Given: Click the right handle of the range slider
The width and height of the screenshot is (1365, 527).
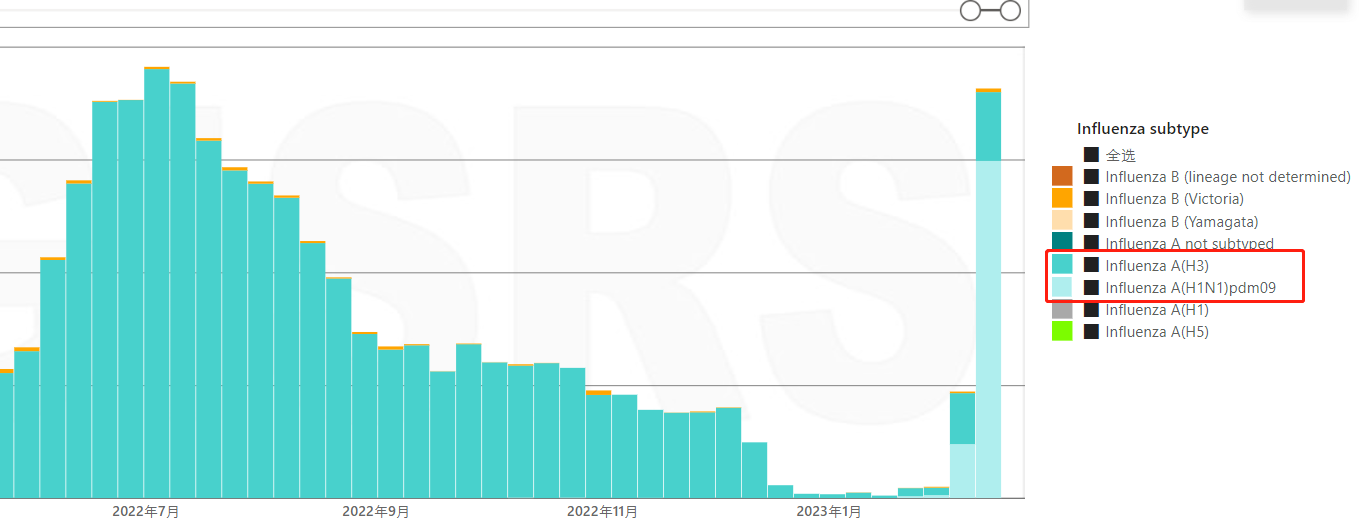Looking at the screenshot, I should tap(1010, 11).
